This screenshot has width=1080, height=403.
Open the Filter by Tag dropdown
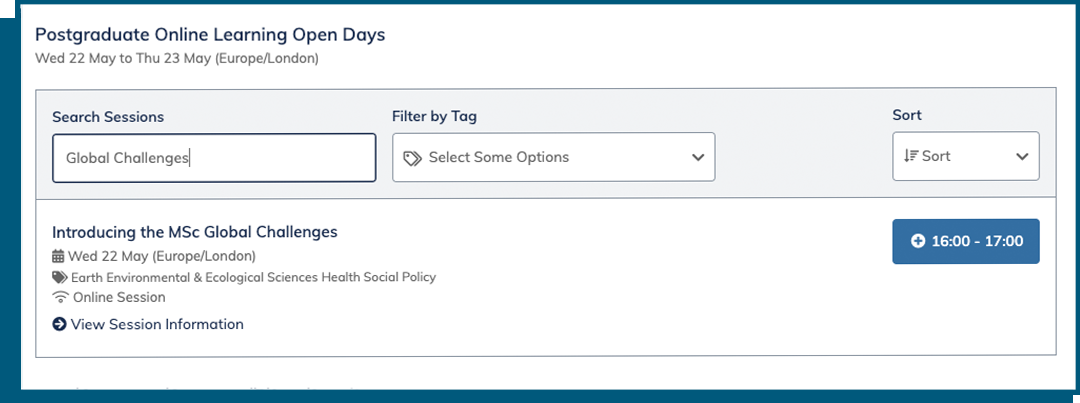(x=553, y=158)
